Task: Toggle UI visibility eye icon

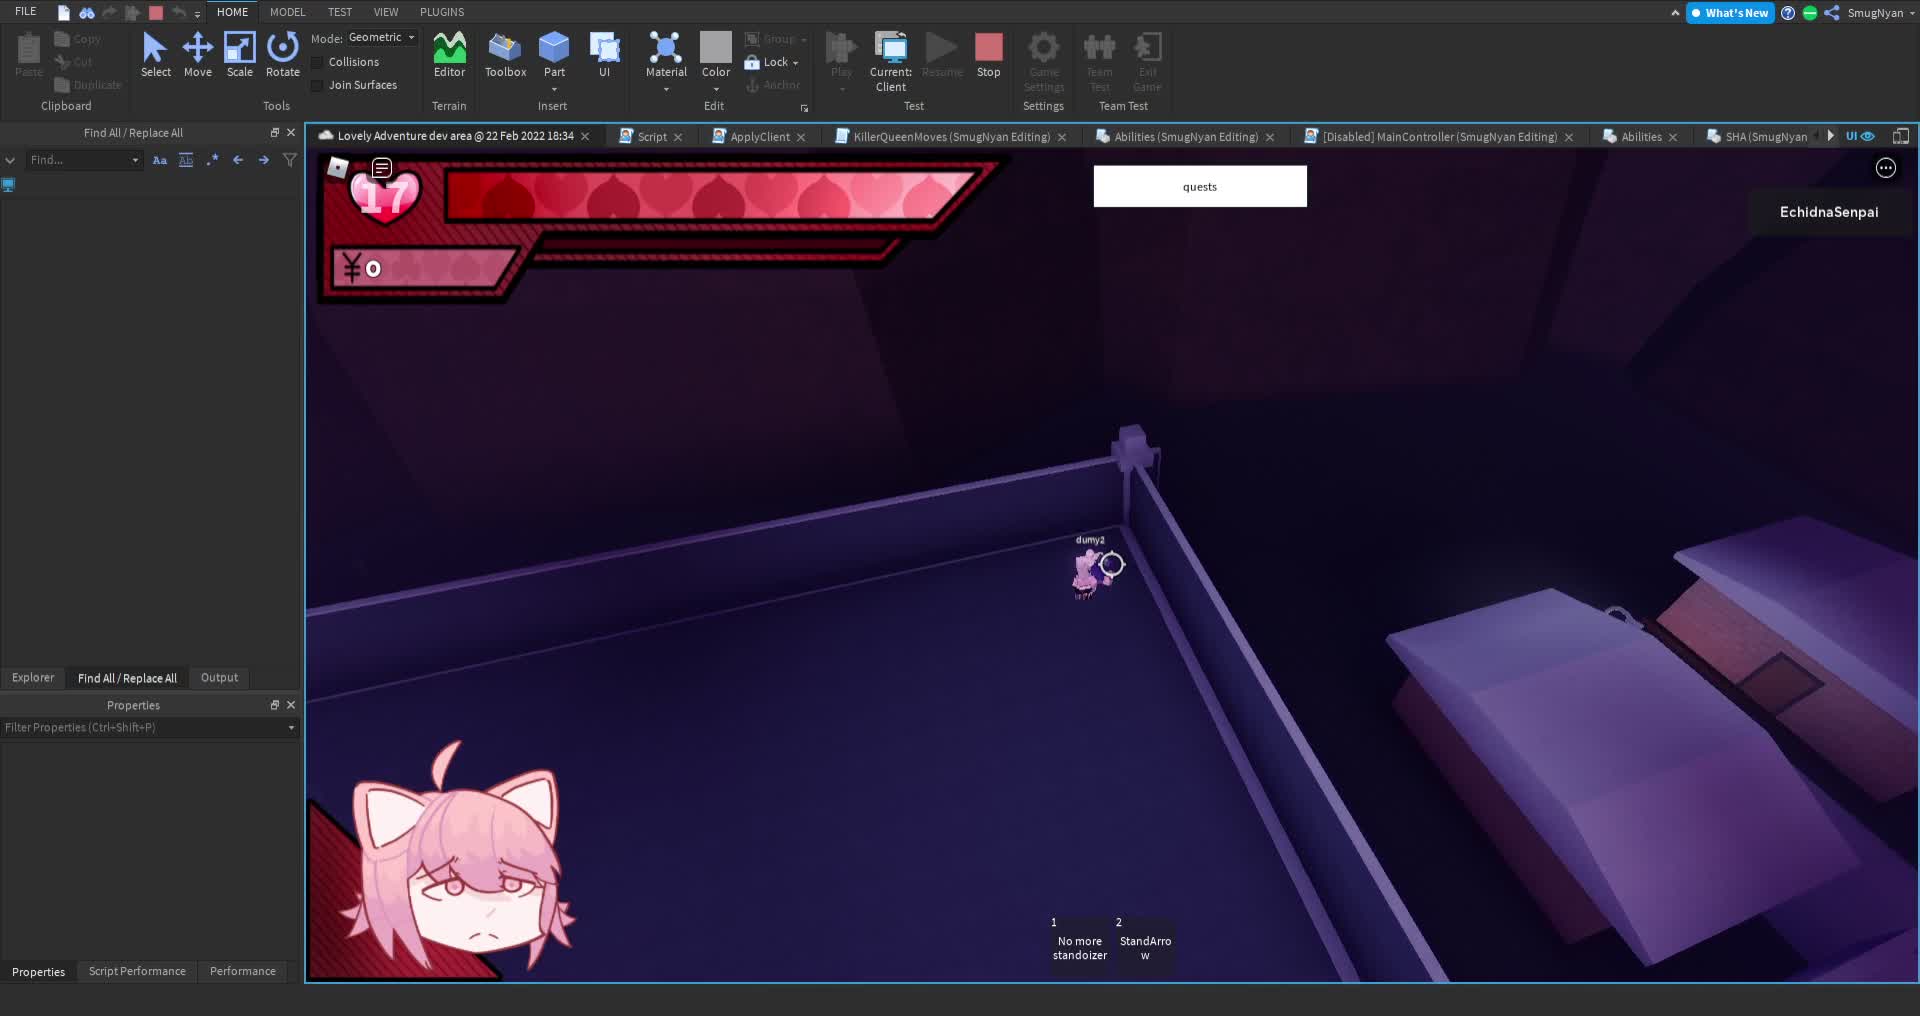Action: point(1867,136)
